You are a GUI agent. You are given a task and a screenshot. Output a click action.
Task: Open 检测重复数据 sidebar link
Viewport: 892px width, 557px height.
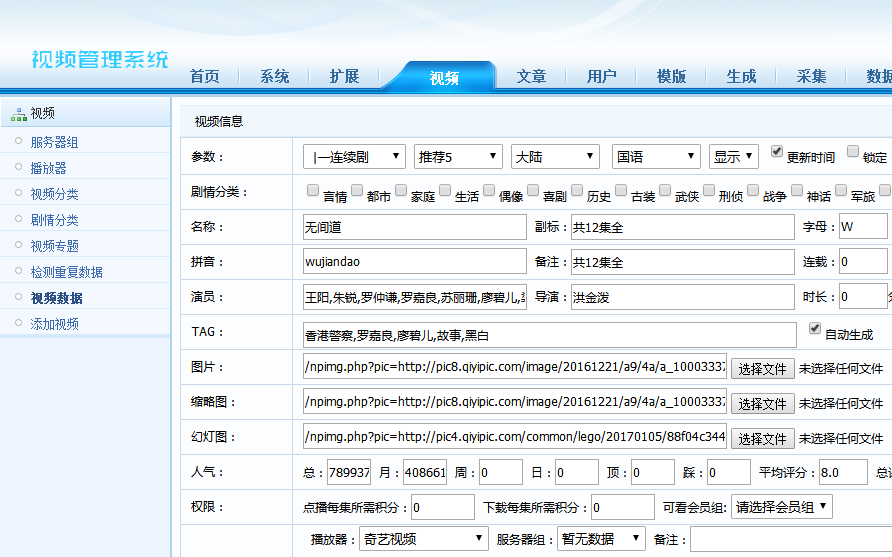[67, 272]
